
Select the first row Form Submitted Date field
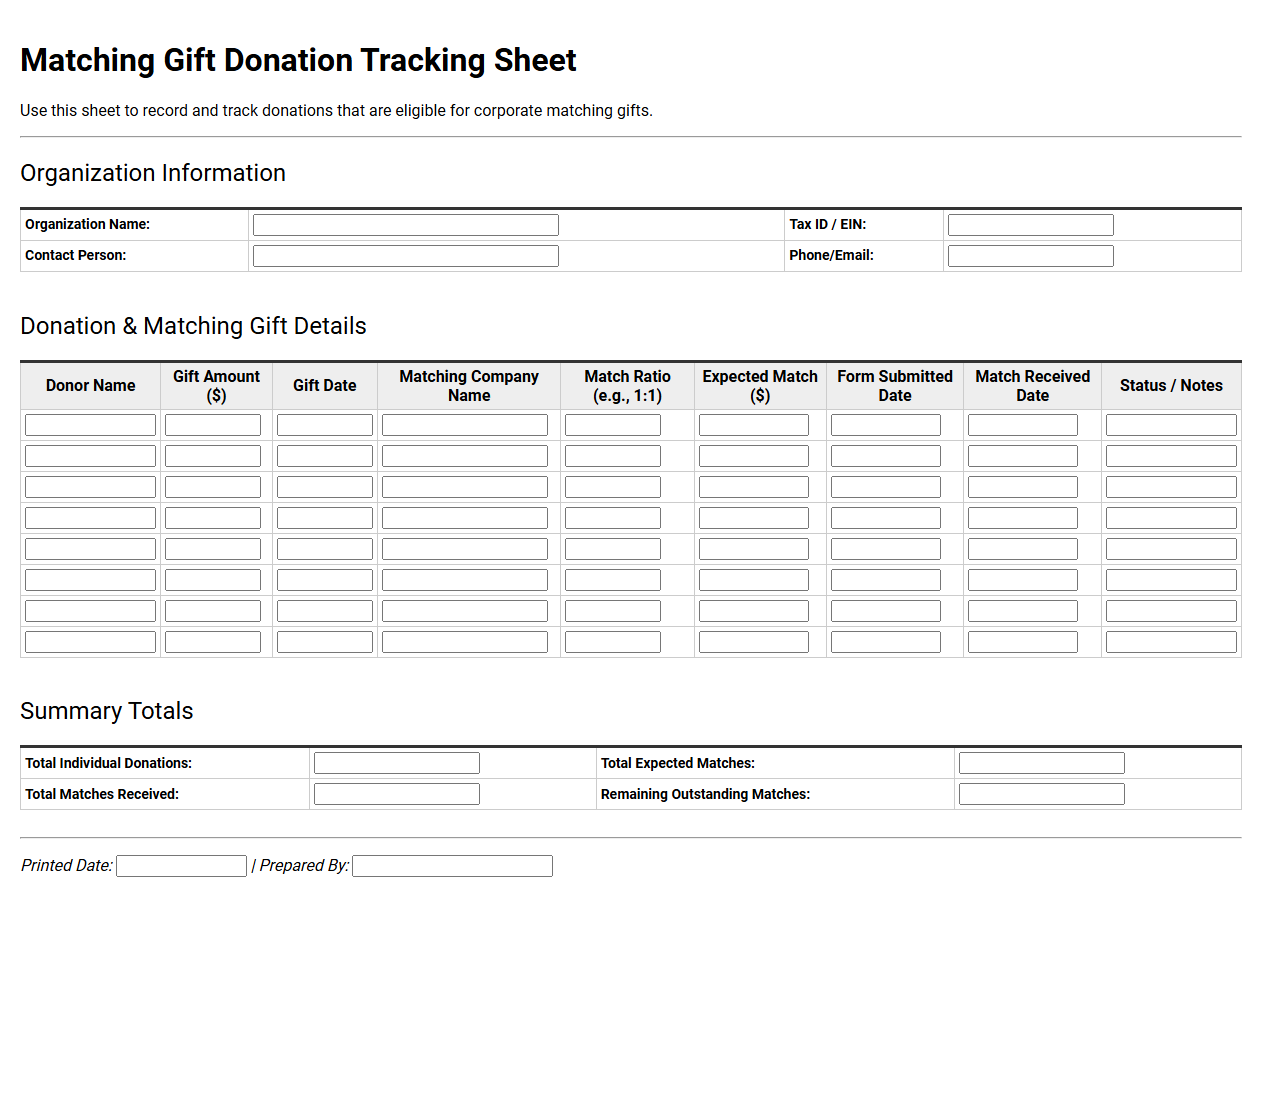886,425
